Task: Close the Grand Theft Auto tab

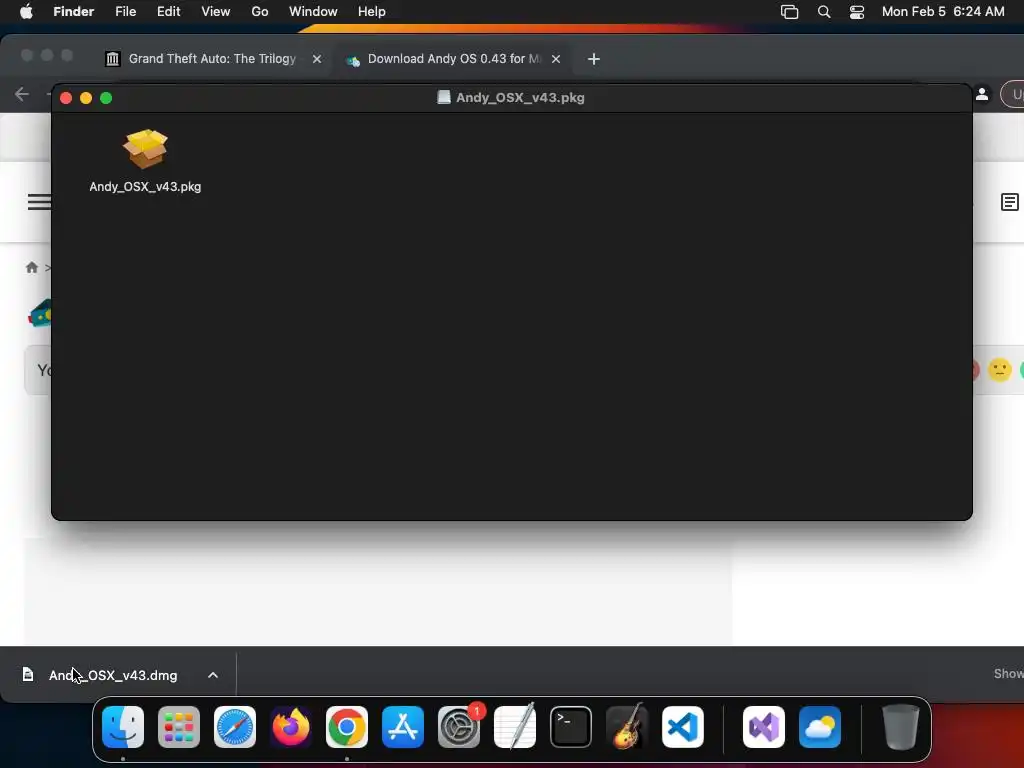Action: (x=317, y=59)
